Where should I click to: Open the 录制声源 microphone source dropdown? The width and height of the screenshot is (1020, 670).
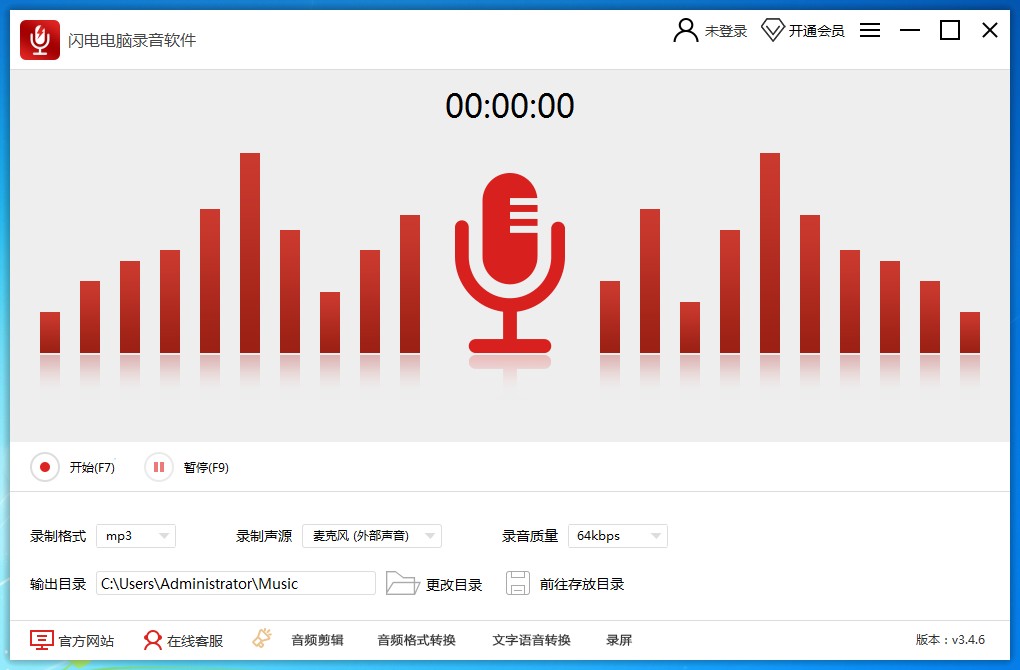(372, 536)
